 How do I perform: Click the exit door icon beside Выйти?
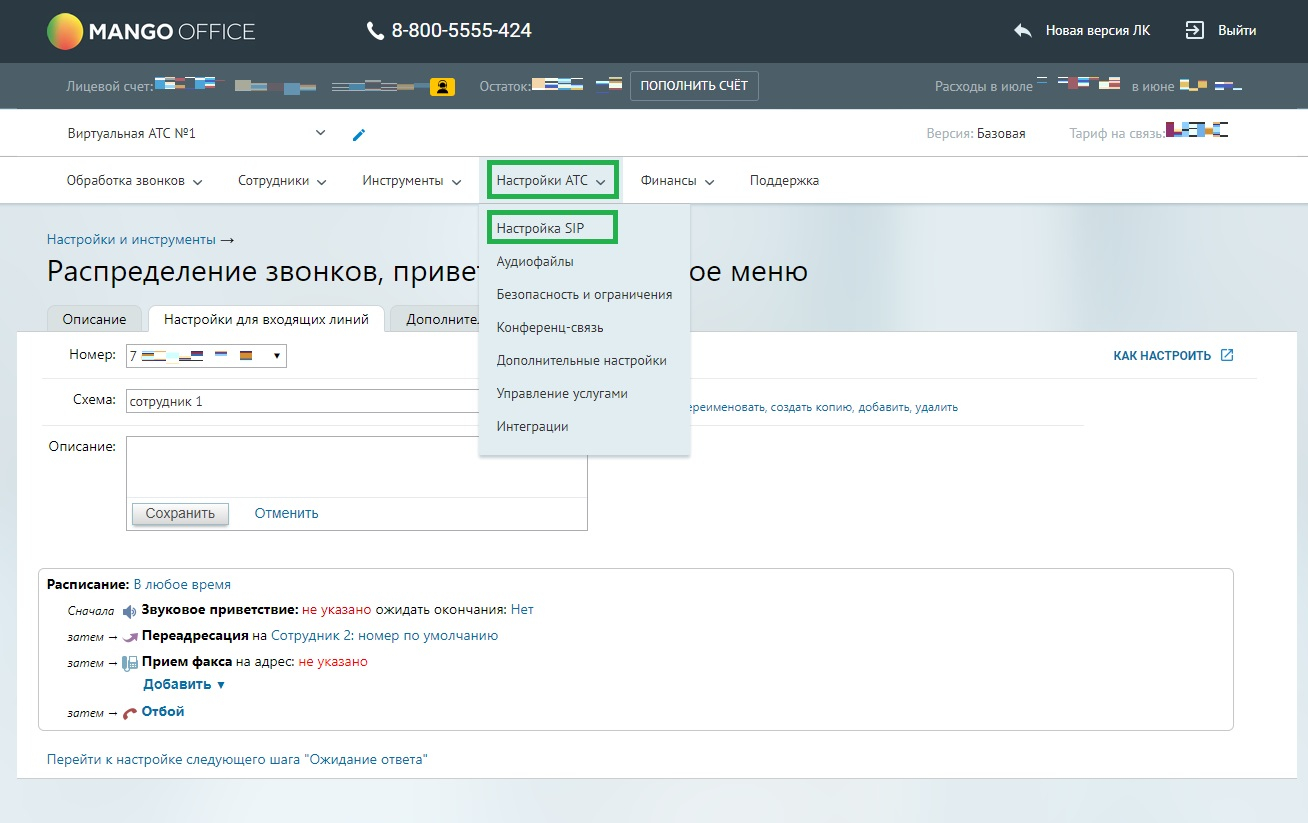point(1195,30)
